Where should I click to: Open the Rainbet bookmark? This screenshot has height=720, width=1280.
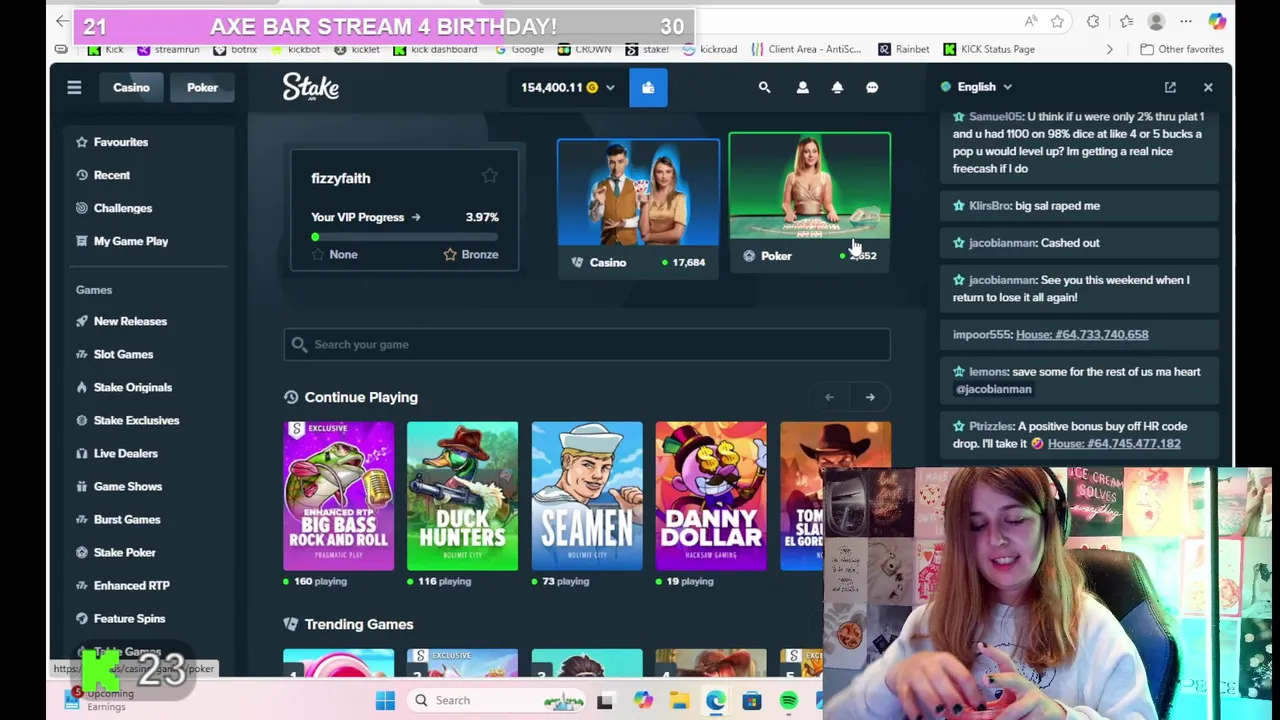[x=904, y=49]
